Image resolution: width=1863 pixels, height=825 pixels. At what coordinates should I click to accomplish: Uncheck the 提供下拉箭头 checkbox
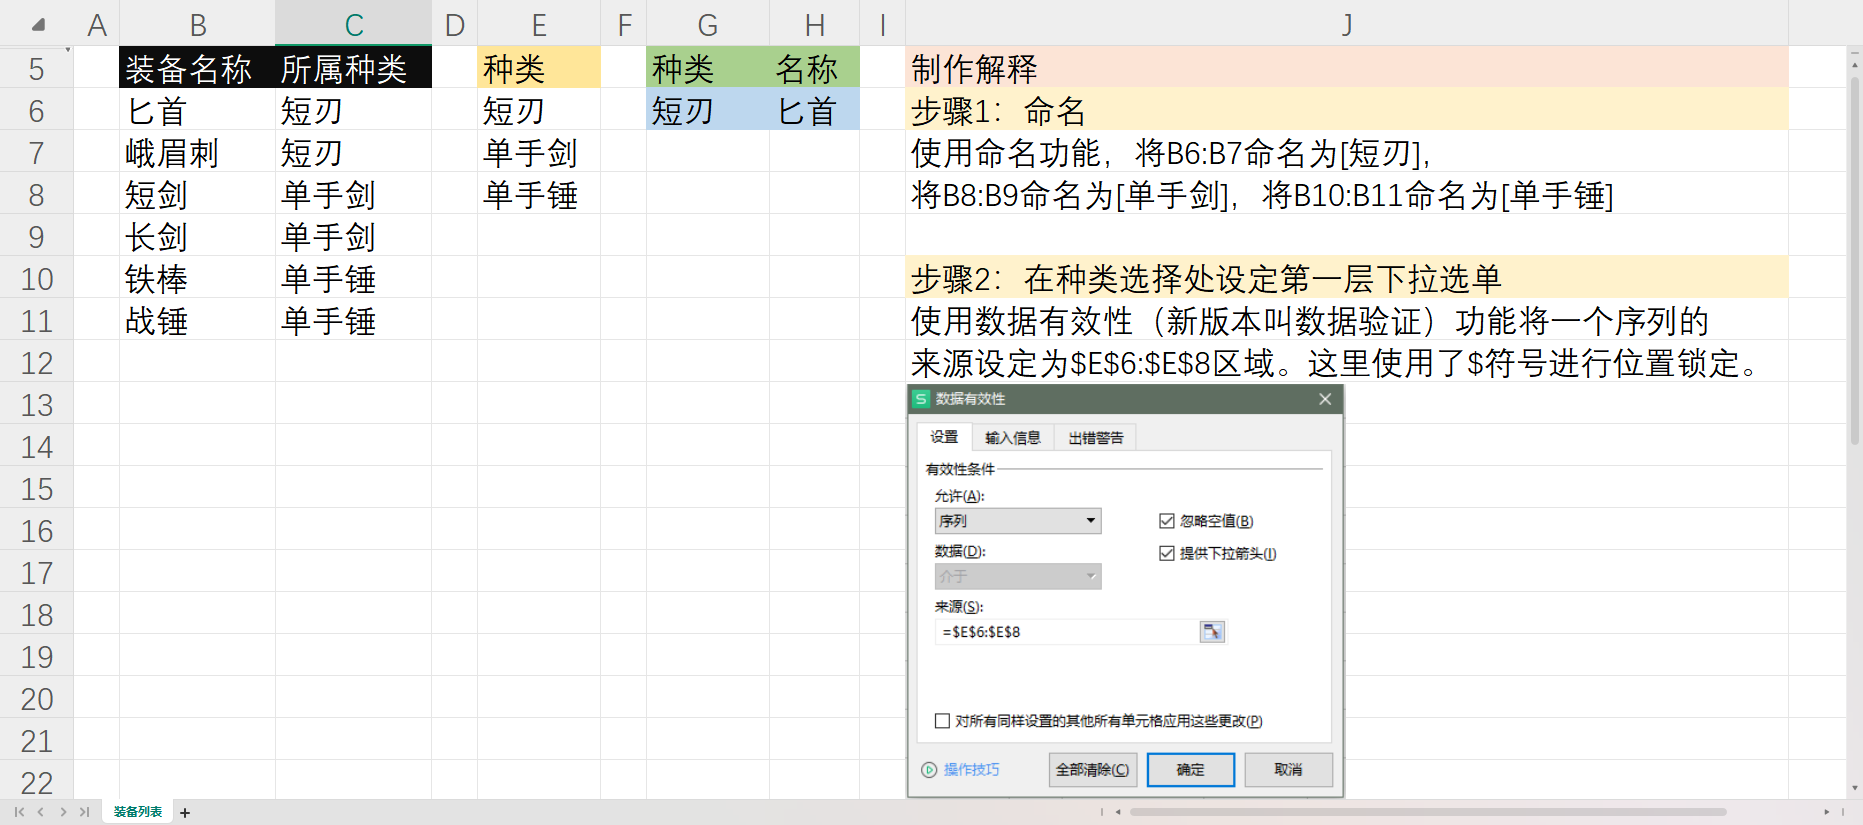(x=1166, y=554)
